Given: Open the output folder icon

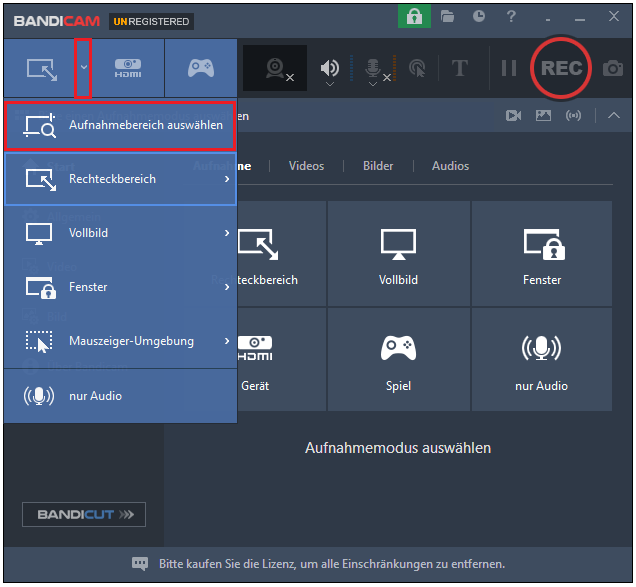Looking at the screenshot, I should click(447, 17).
